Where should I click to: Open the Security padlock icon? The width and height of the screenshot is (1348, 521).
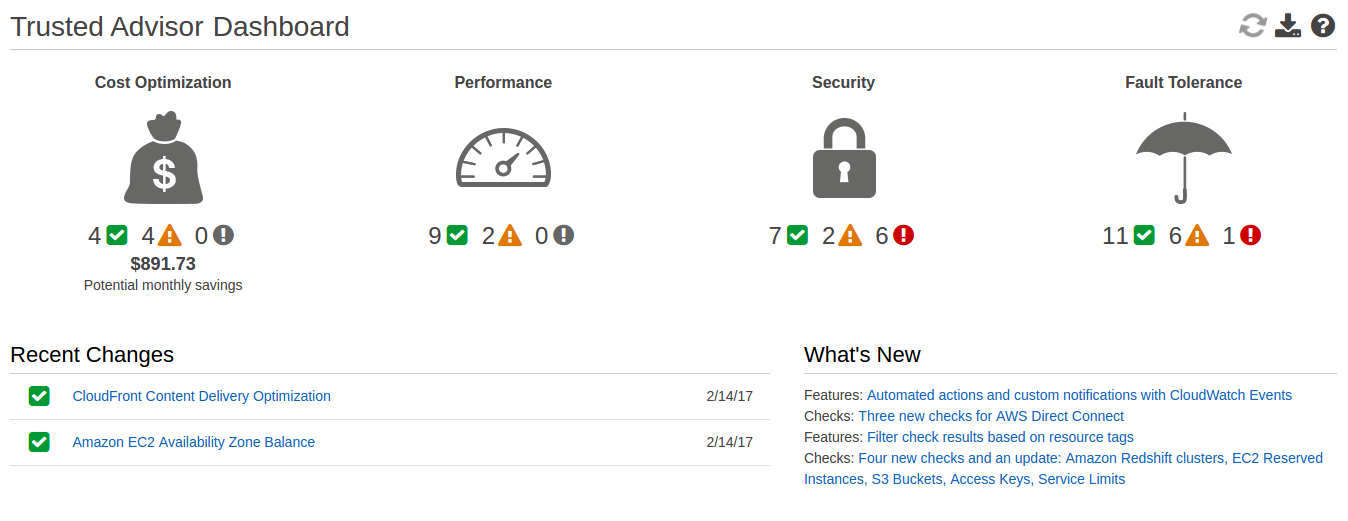point(844,158)
